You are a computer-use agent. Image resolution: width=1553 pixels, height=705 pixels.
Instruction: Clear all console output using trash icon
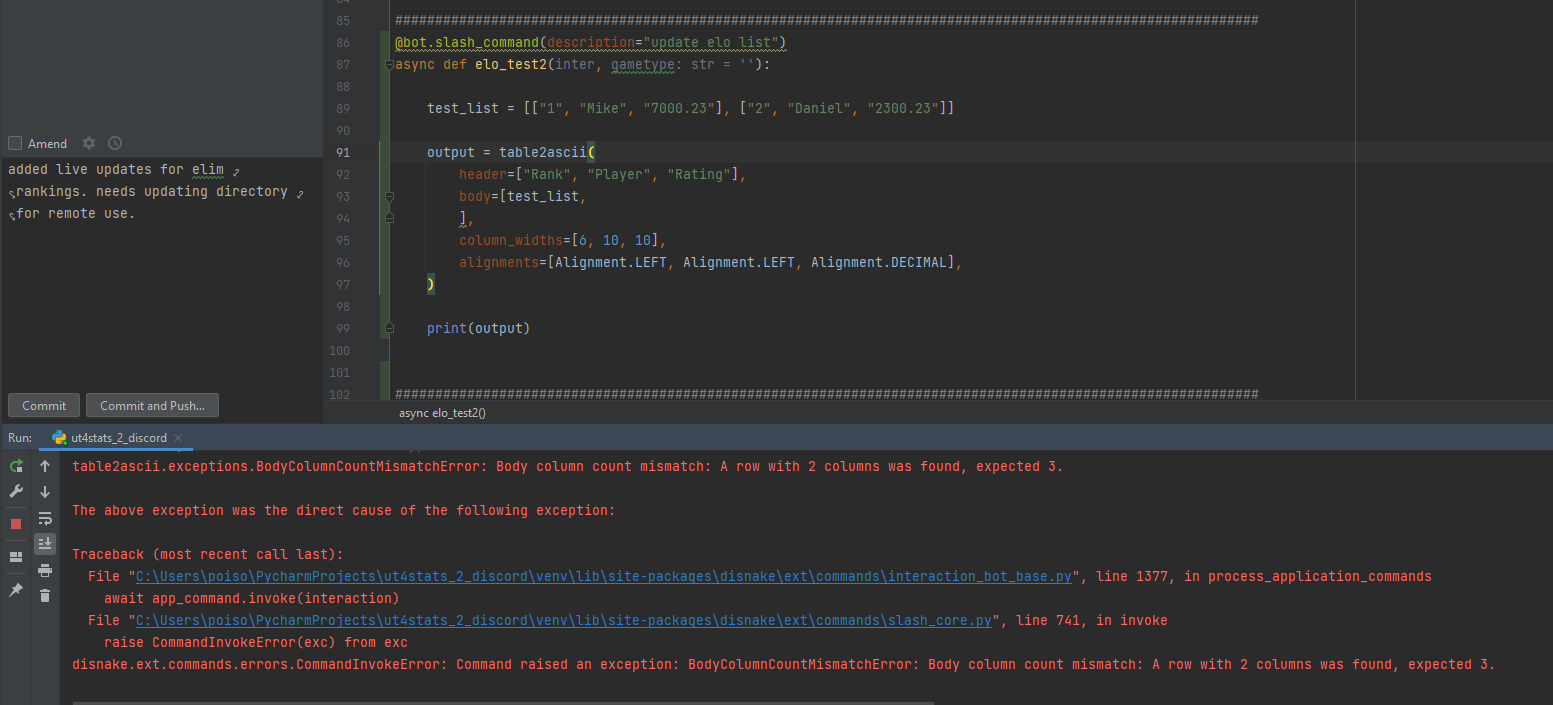[x=44, y=595]
